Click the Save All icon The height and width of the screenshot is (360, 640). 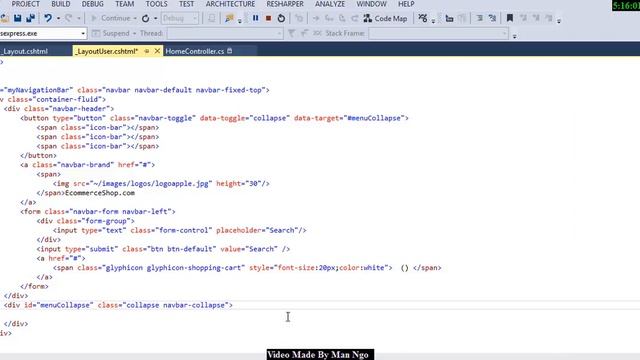pyautogui.click(x=30, y=18)
